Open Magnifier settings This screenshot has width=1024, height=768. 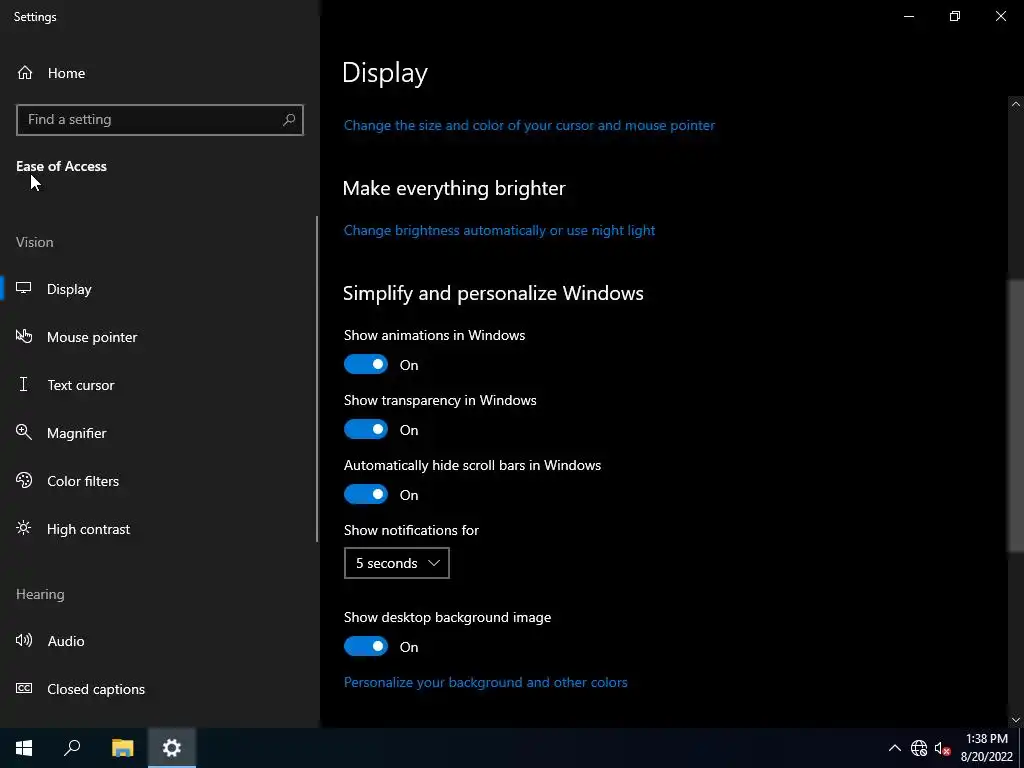point(159,433)
